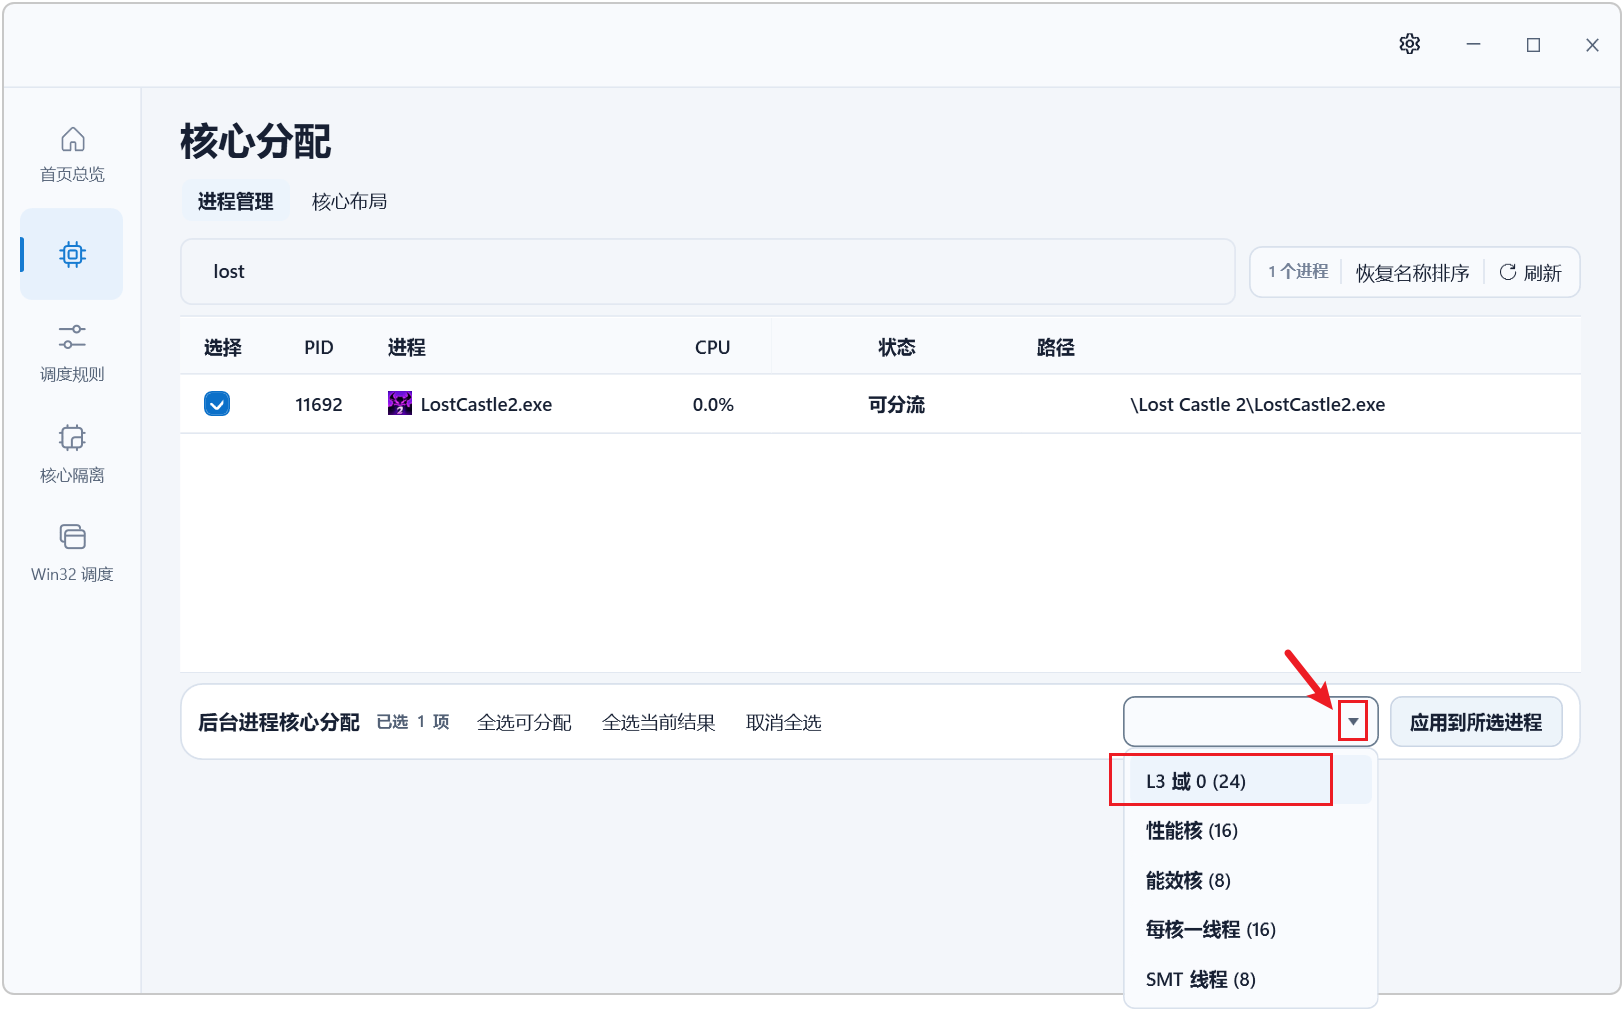Click the 全选当前结果 link
The width and height of the screenshot is (1624, 1012).
[658, 722]
